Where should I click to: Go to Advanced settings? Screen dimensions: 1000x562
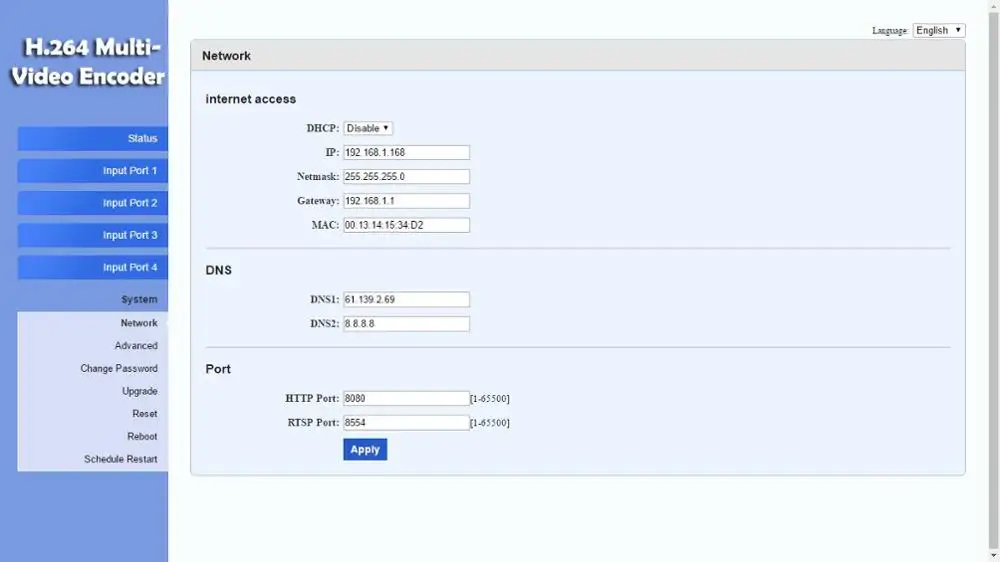[x=136, y=346]
